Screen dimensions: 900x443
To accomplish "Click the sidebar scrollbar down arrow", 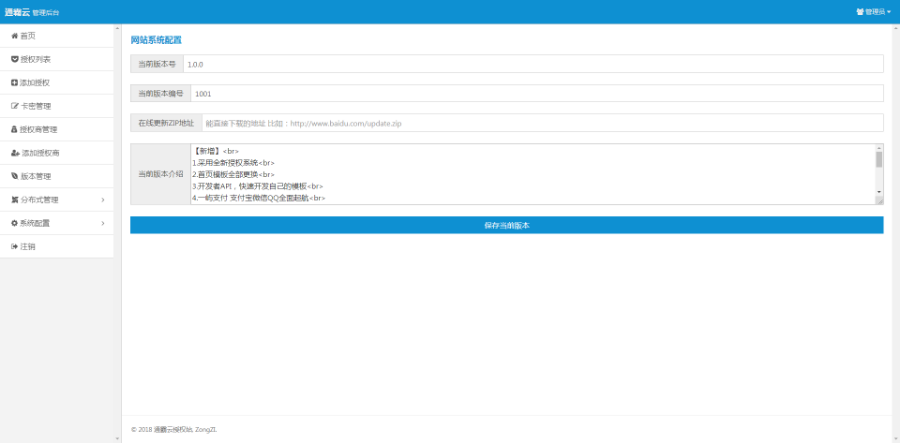I will [x=117, y=439].
